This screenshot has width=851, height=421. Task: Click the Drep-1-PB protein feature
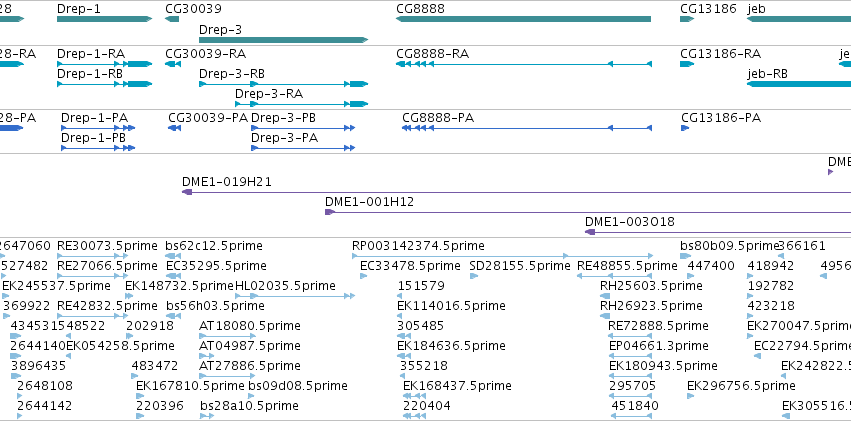(98, 148)
